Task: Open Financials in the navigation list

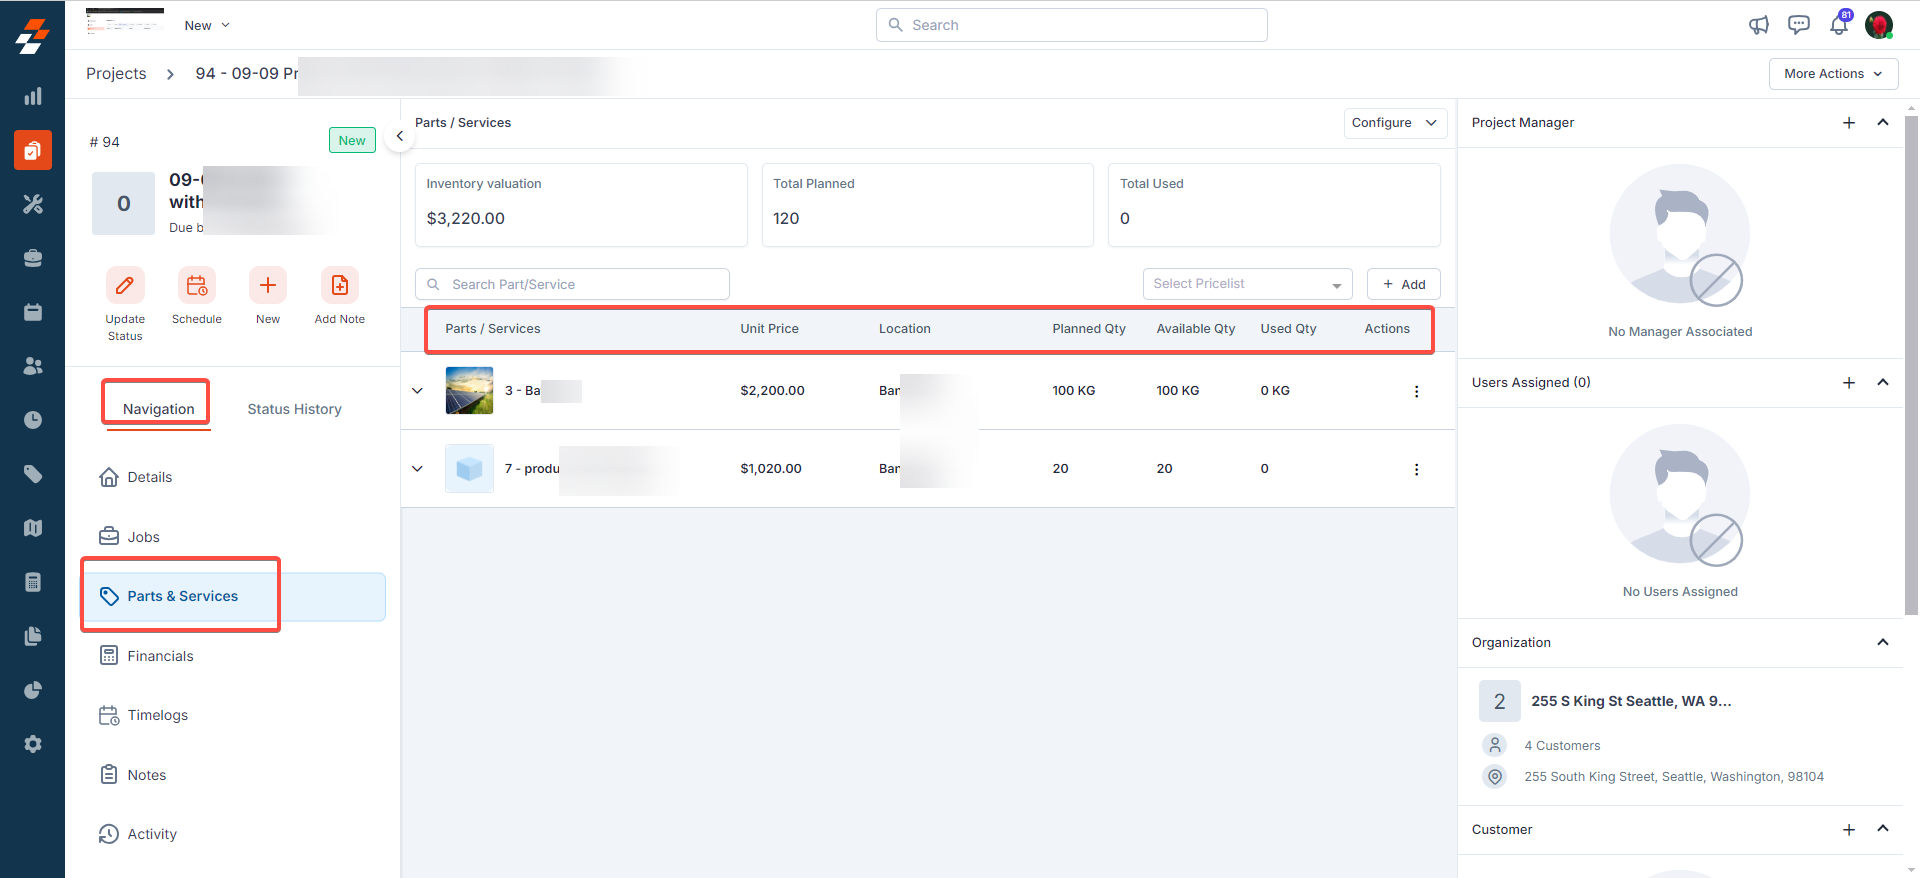Action: tap(160, 656)
